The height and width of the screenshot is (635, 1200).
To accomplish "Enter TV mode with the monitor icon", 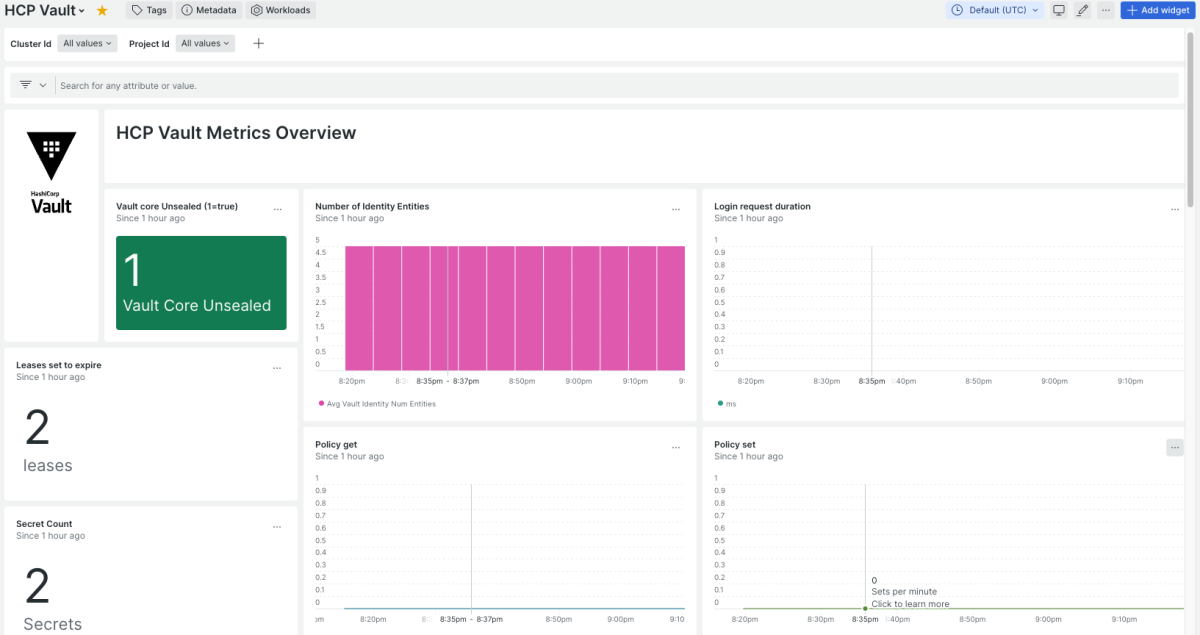I will click(1059, 10).
